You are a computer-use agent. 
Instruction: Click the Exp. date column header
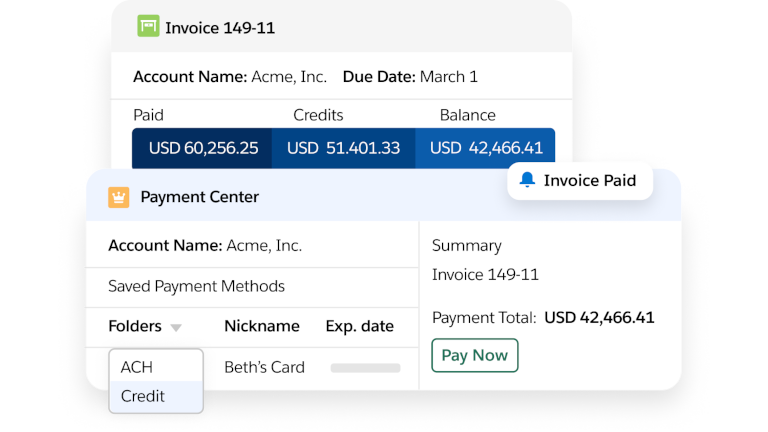(359, 326)
